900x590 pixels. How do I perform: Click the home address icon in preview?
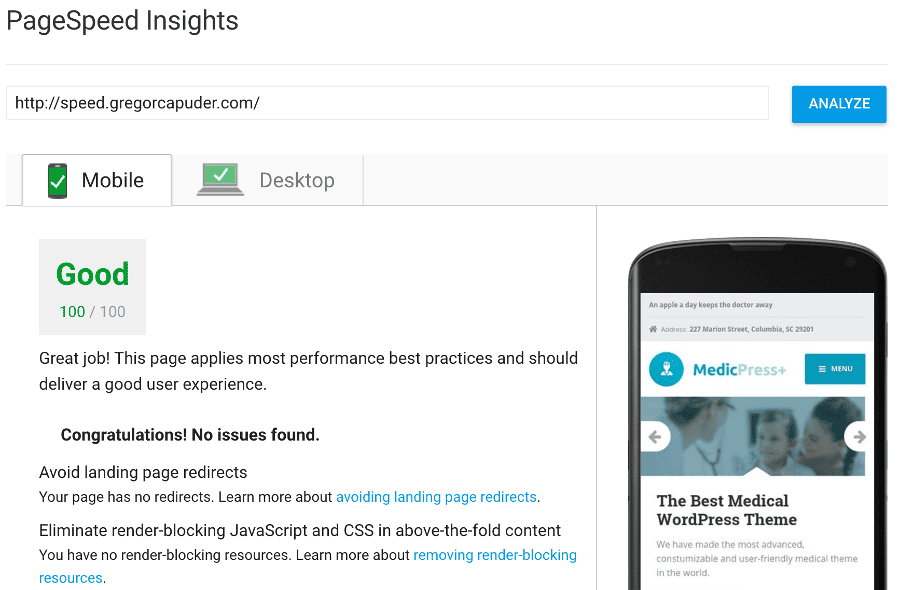click(x=653, y=329)
